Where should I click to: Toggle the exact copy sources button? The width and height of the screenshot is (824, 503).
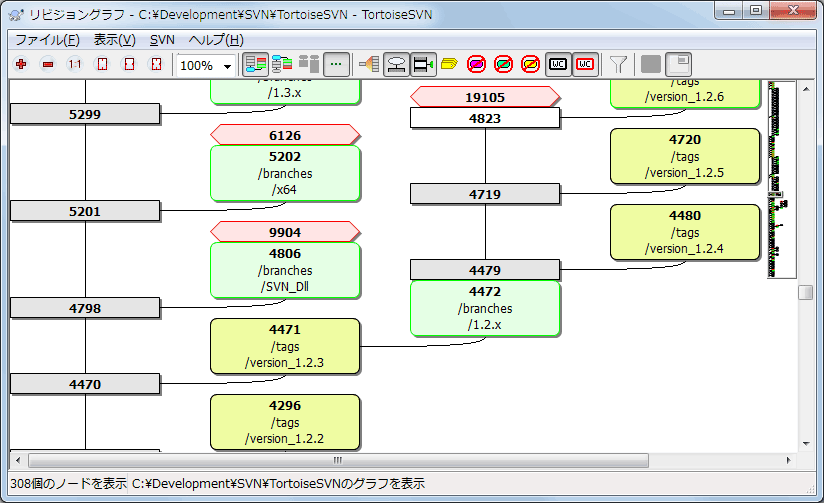coord(423,65)
